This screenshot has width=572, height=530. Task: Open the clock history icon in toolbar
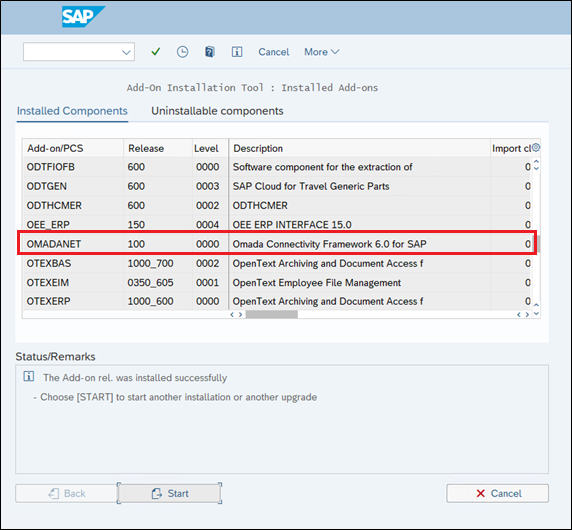click(182, 52)
